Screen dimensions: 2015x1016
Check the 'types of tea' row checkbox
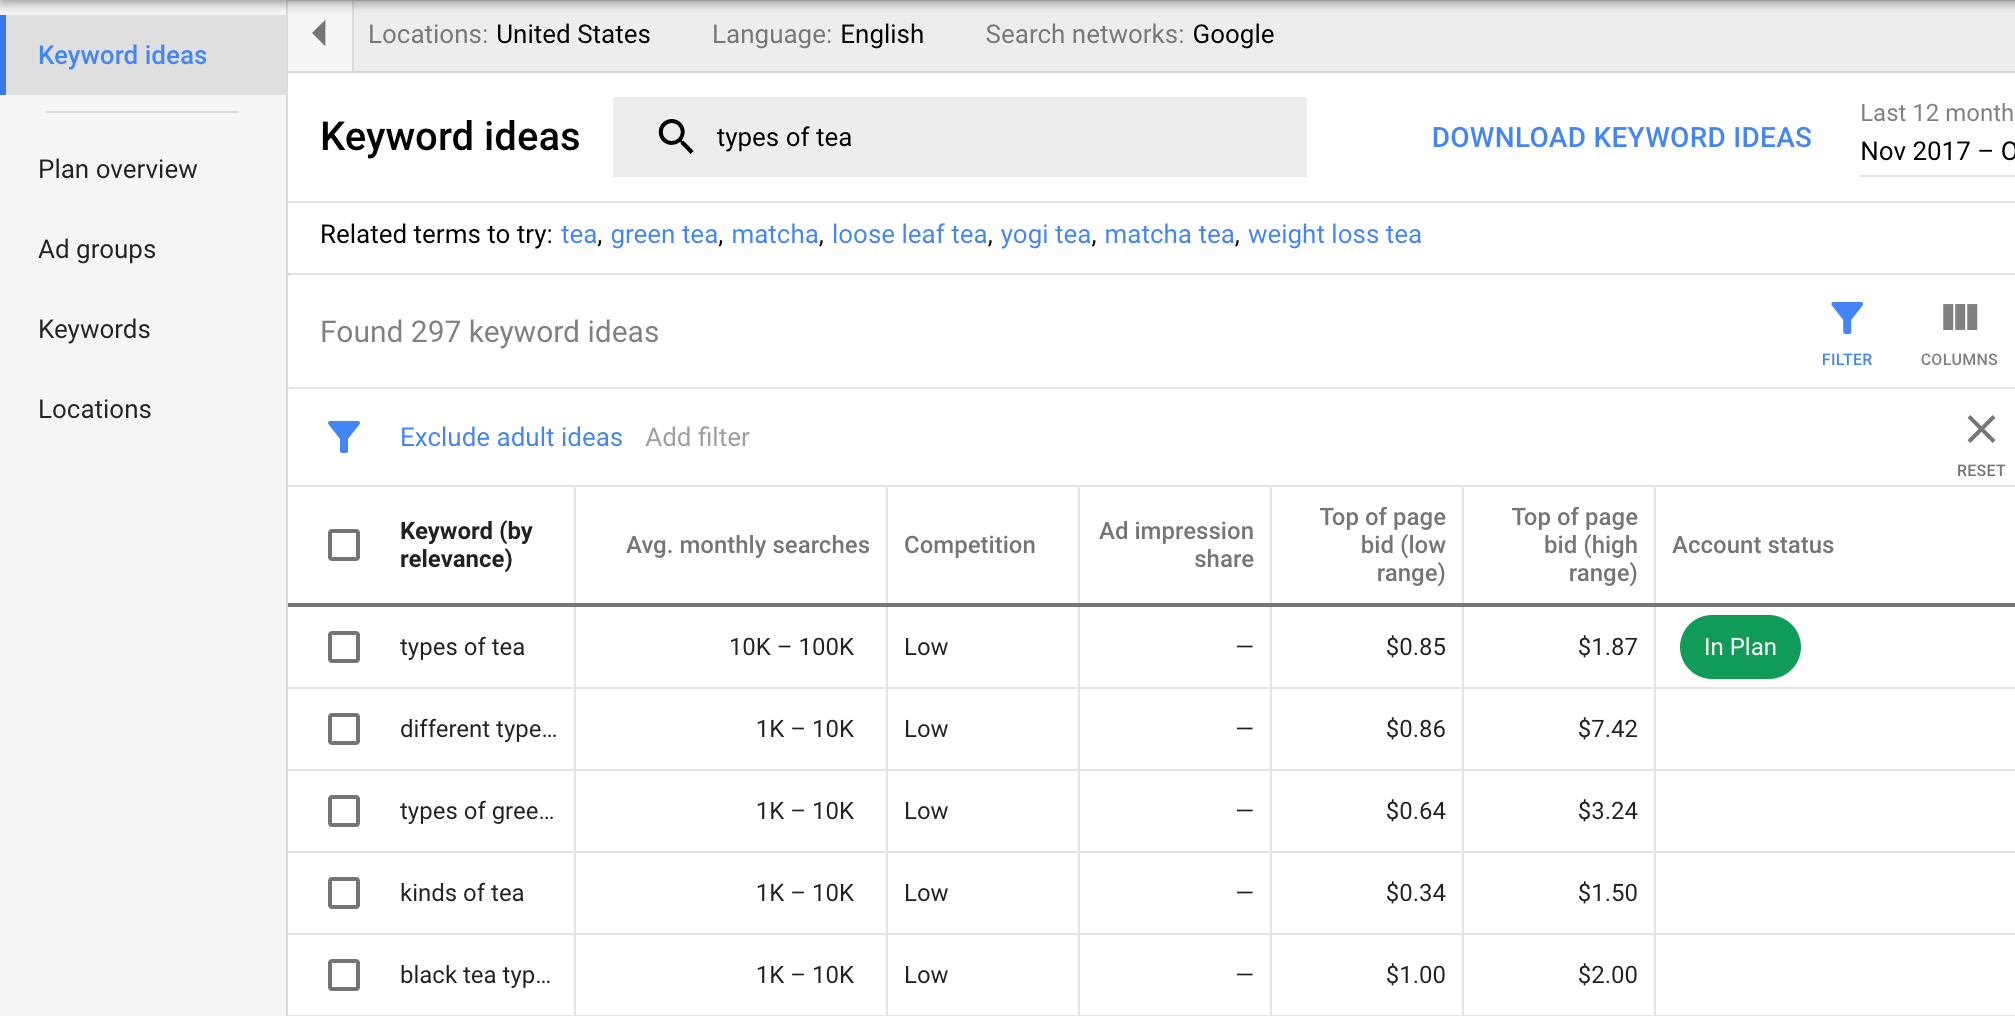coord(344,647)
